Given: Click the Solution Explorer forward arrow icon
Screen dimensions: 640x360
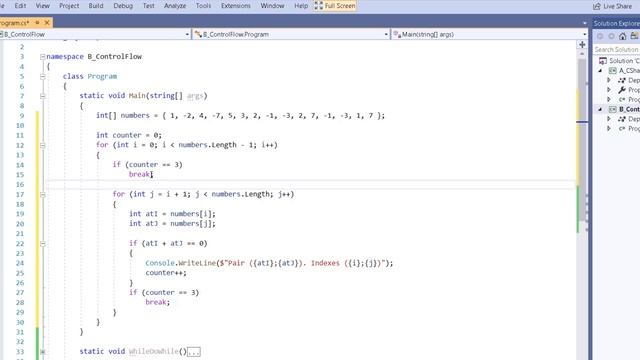Looking at the screenshot, I should (611, 36).
